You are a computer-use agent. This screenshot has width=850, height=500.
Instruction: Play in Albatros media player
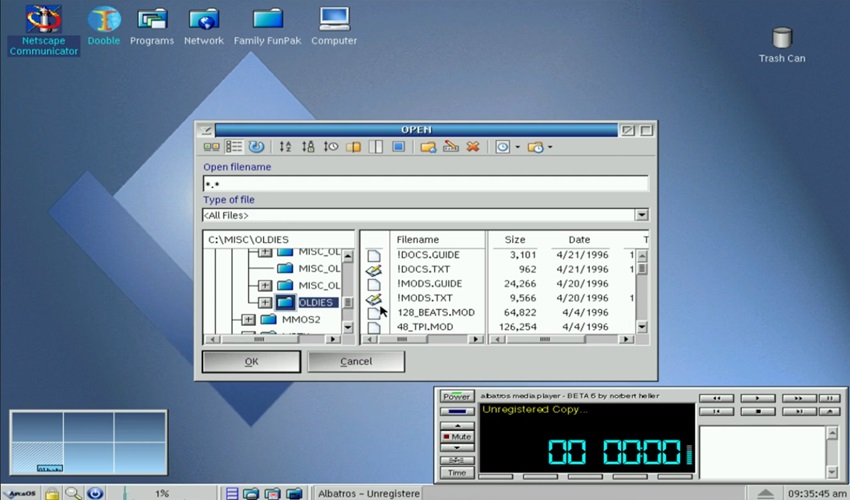click(x=757, y=399)
